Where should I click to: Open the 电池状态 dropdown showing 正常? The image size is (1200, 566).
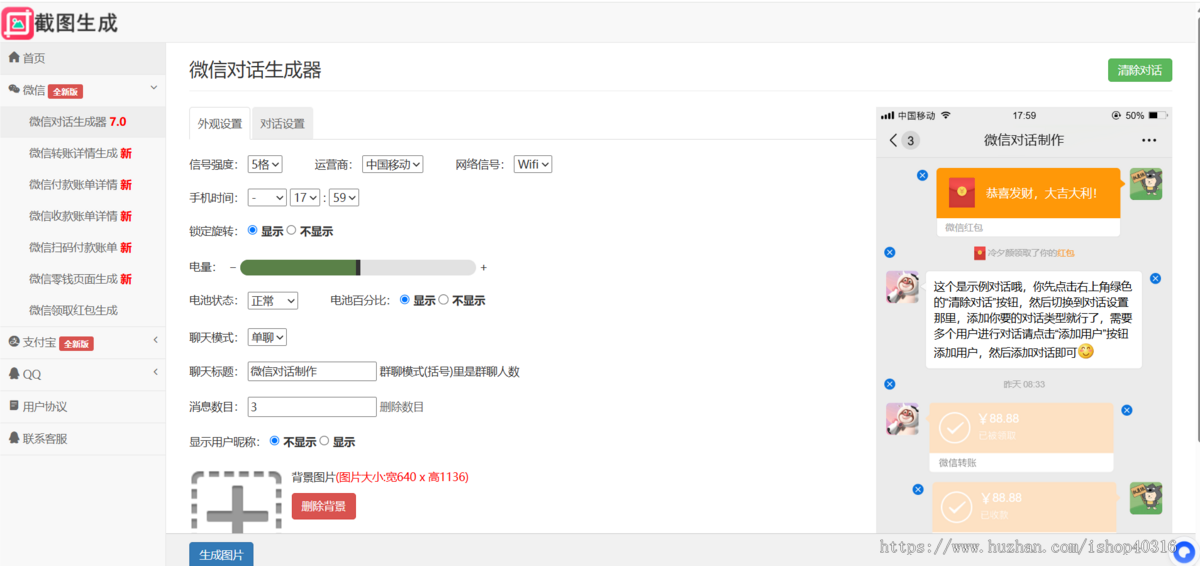[x=273, y=300]
